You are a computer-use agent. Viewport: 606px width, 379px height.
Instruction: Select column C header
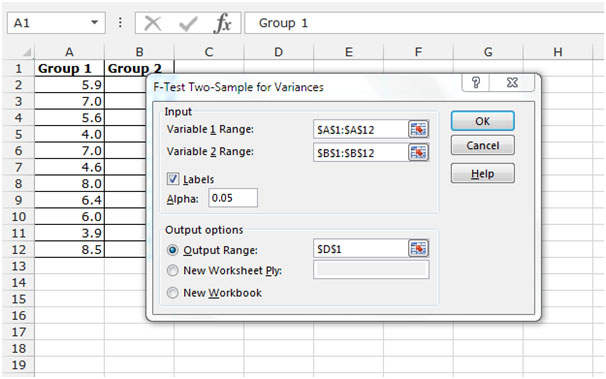(209, 52)
